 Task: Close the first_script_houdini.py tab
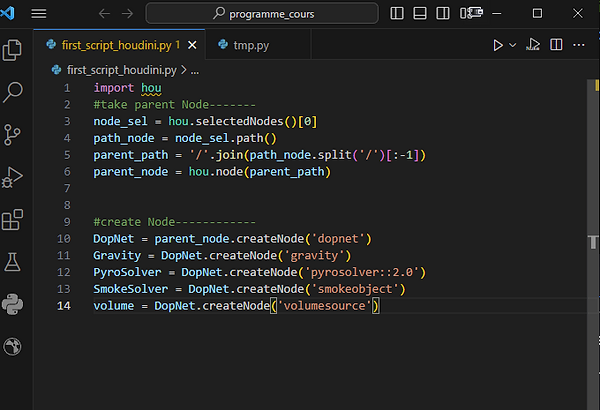pos(192,45)
